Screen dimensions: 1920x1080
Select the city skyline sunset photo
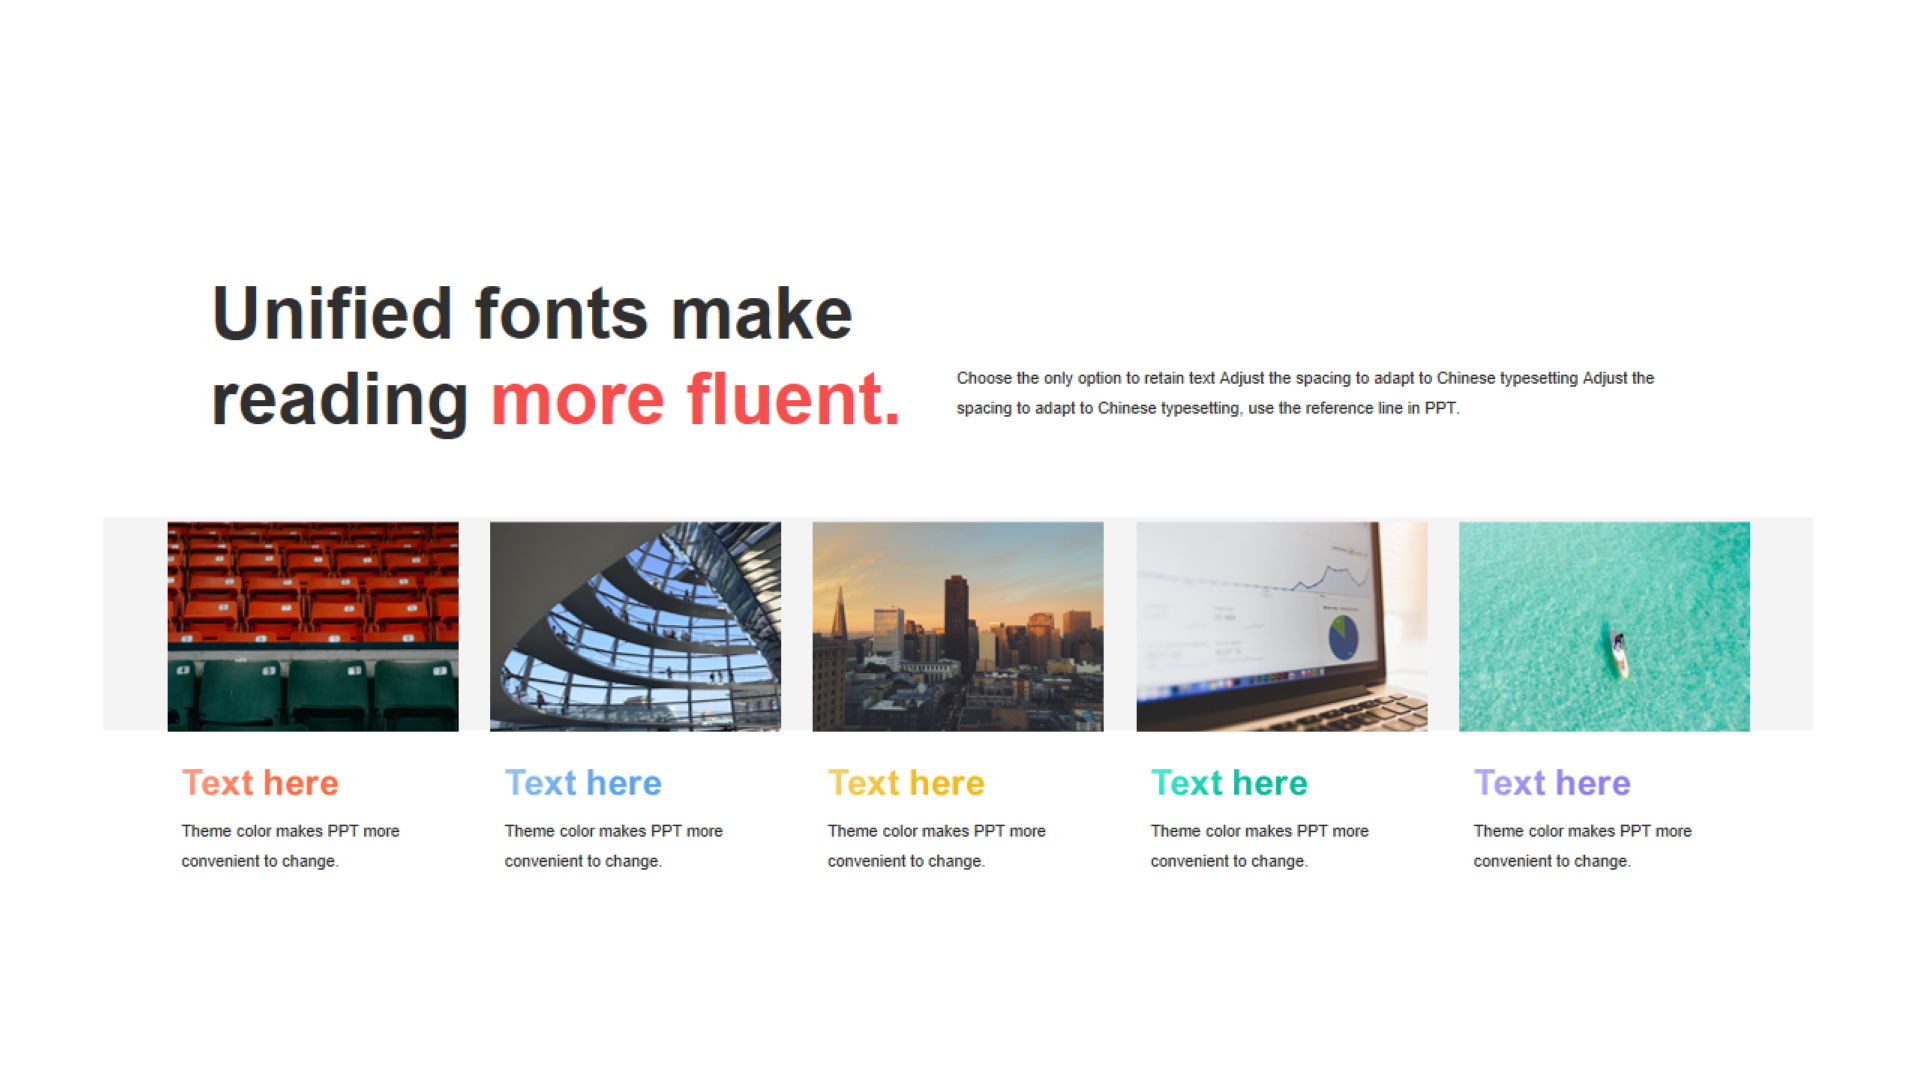pos(958,626)
